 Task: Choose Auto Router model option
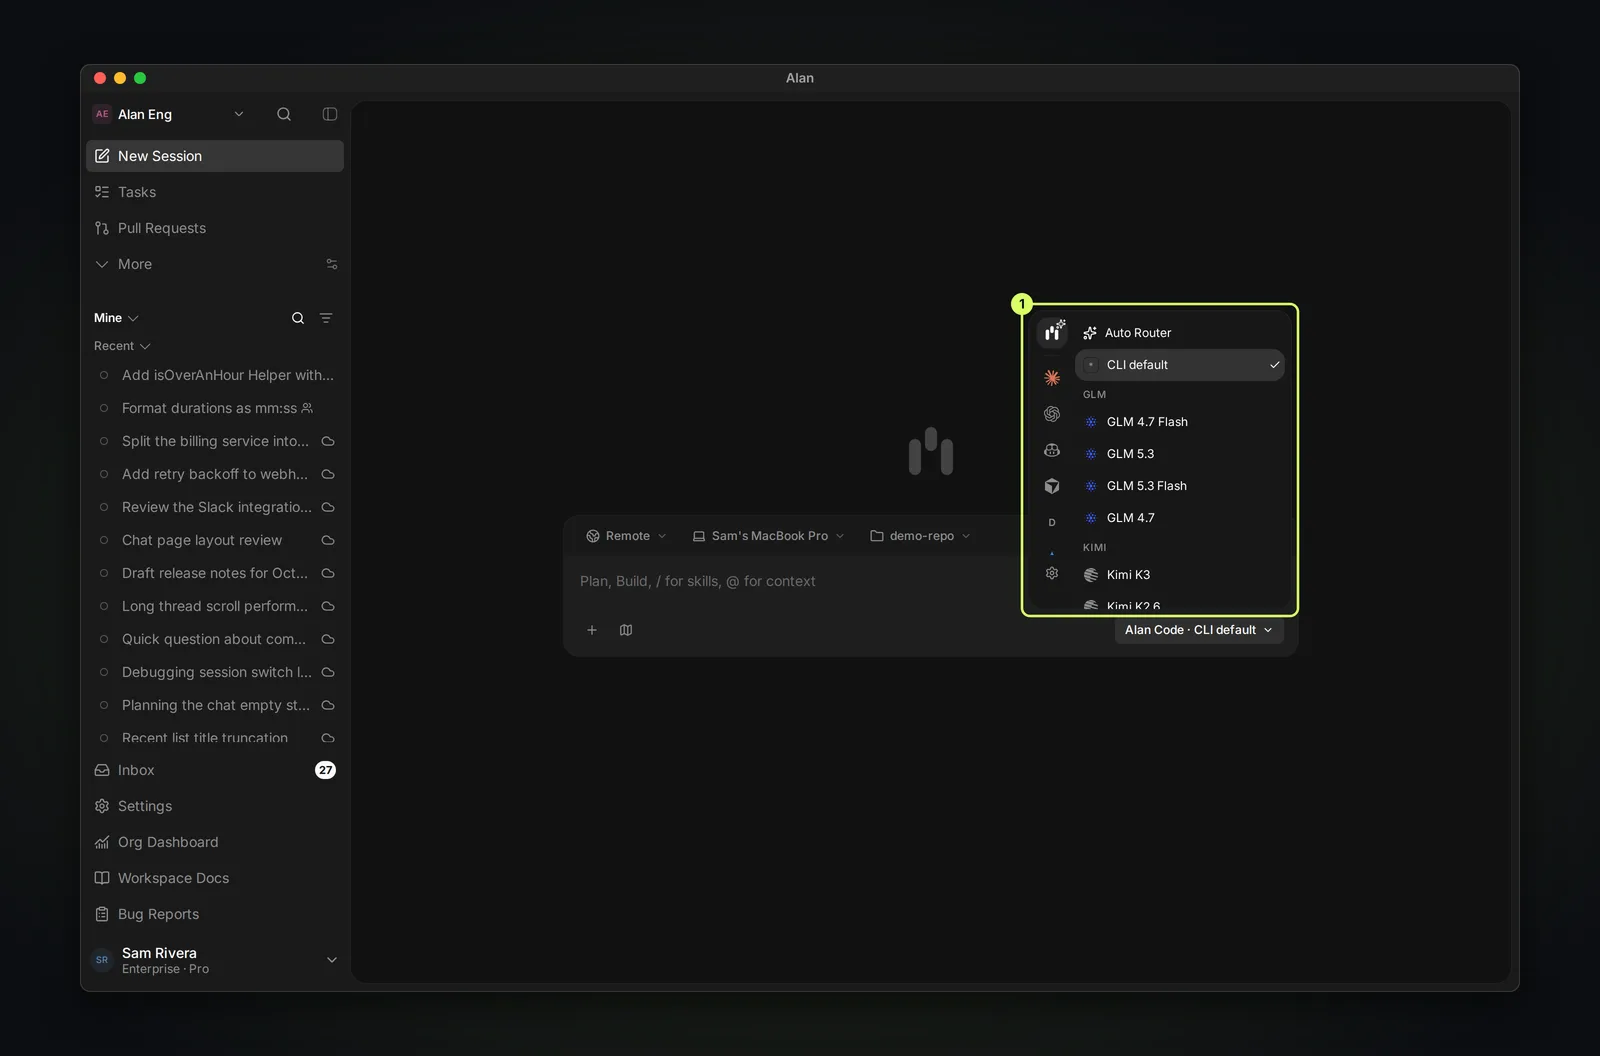1180,333
